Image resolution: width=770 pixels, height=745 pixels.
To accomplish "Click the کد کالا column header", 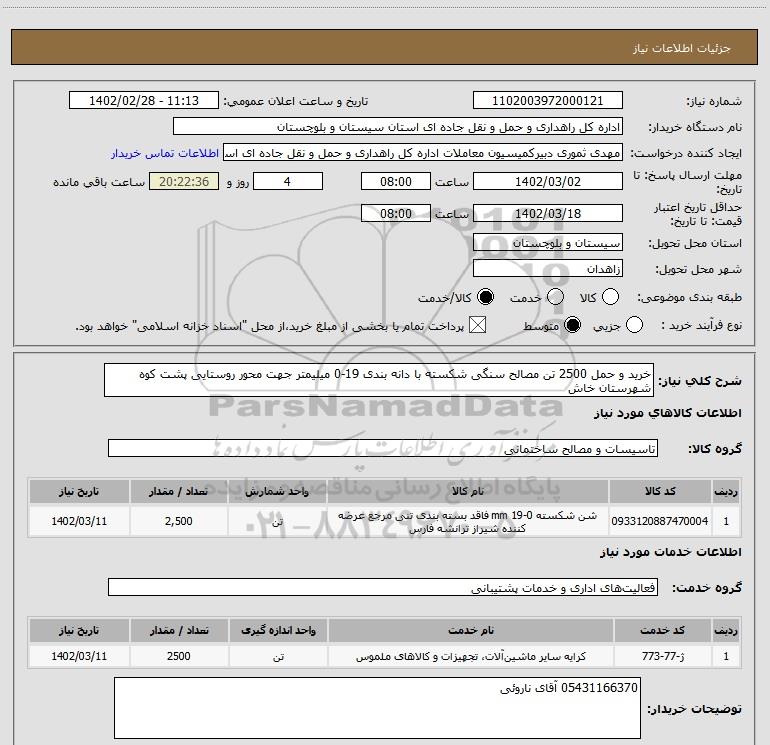I will (660, 491).
